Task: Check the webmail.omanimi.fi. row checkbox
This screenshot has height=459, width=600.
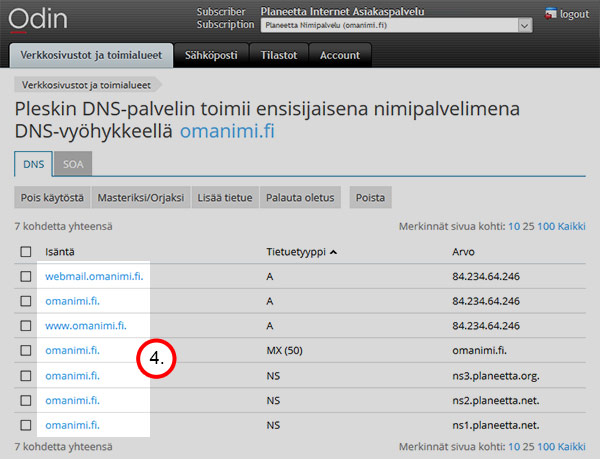Action: point(26,276)
